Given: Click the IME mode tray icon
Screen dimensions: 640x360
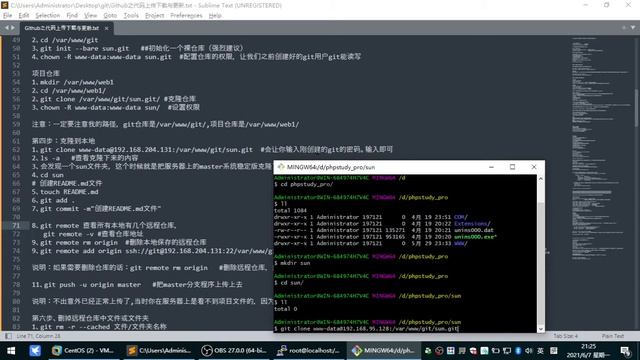Looking at the screenshot, I should click(x=554, y=351).
